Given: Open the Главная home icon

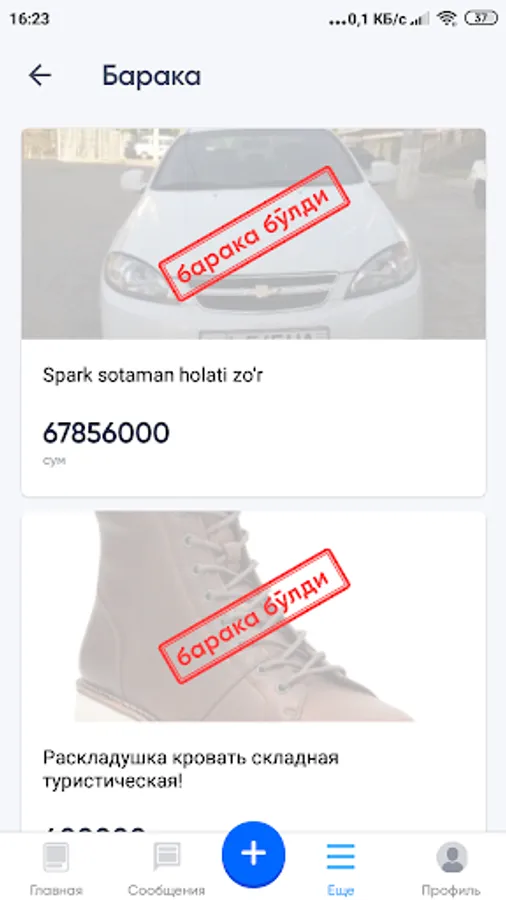Looking at the screenshot, I should [56, 857].
